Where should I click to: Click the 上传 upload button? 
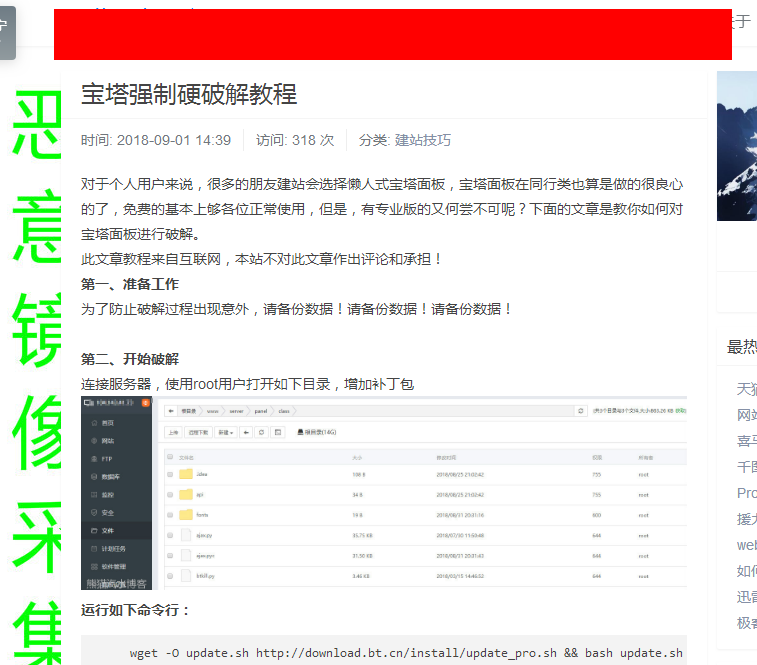click(173, 432)
